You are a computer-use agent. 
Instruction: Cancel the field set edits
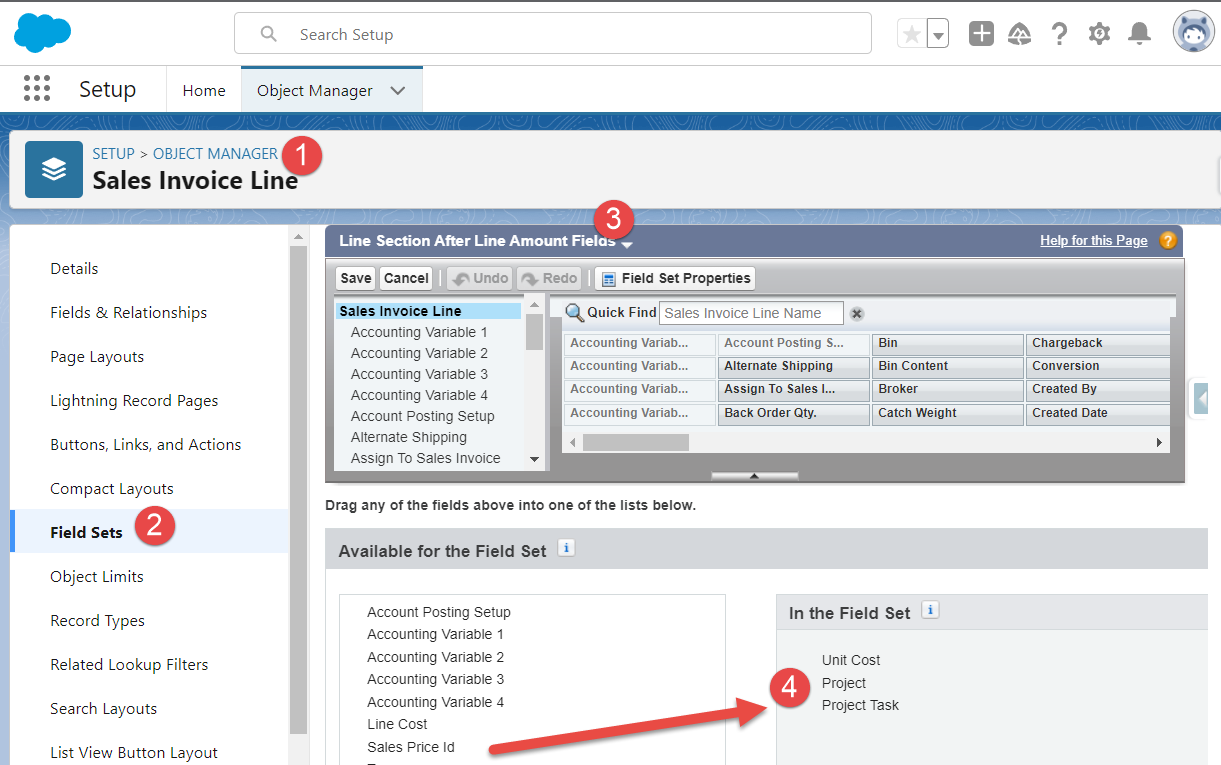pos(406,278)
